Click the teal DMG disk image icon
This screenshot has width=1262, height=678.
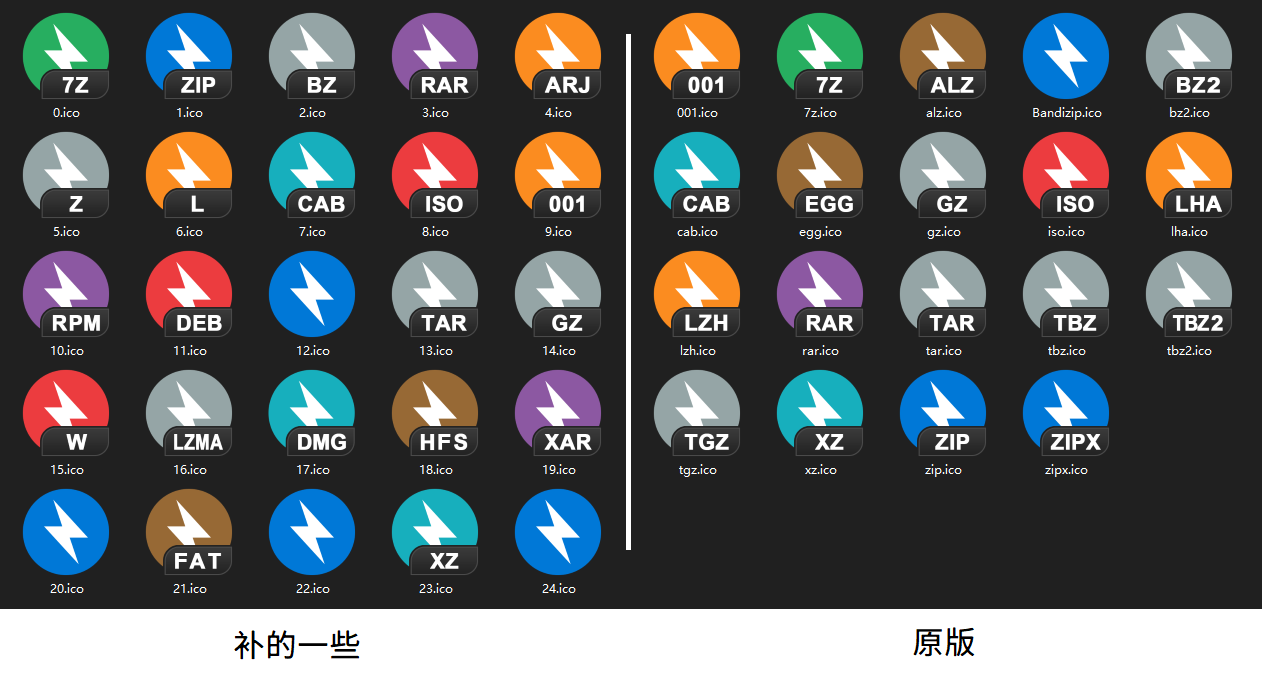312,413
